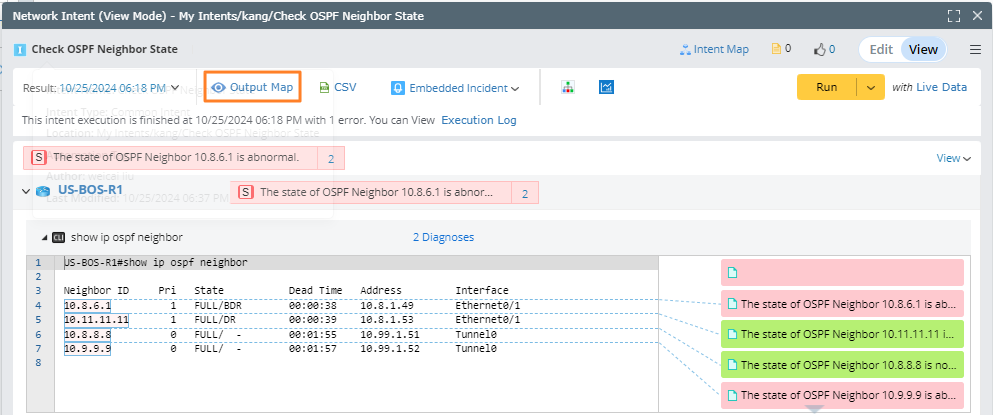This screenshot has height=415, width=993.
Task: Export results via CSV button
Action: click(x=338, y=87)
